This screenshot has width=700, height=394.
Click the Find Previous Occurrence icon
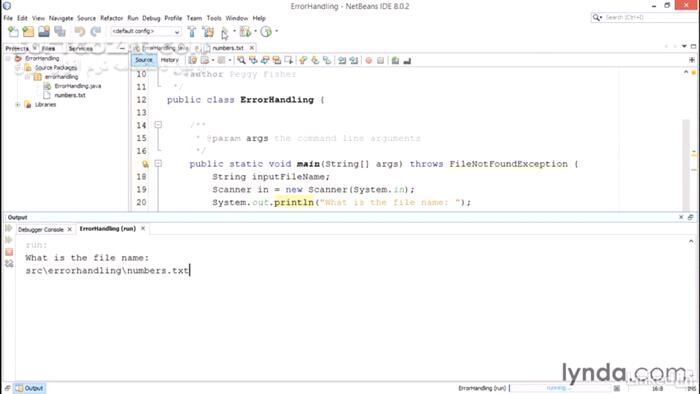coord(253,60)
